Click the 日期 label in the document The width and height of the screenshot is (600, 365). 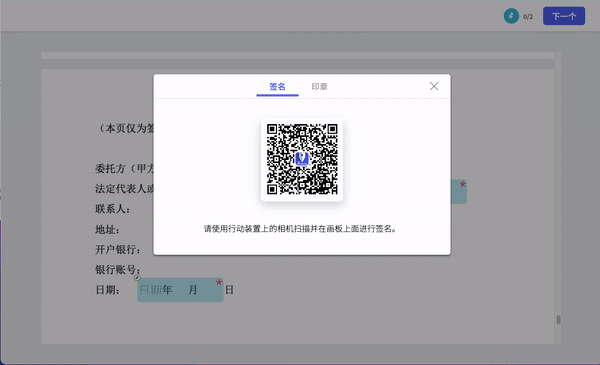pyautogui.click(x=107, y=290)
